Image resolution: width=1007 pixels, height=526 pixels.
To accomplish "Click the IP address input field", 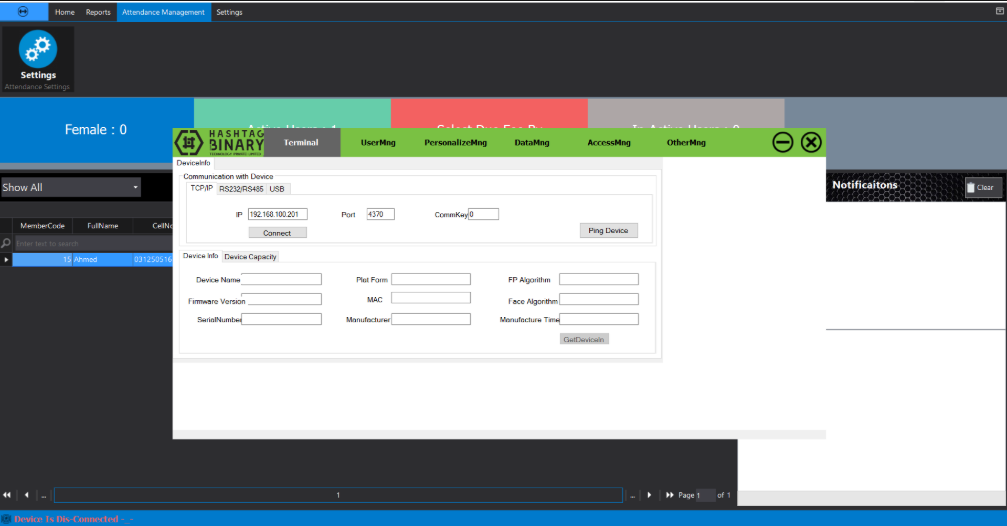I will click(278, 214).
